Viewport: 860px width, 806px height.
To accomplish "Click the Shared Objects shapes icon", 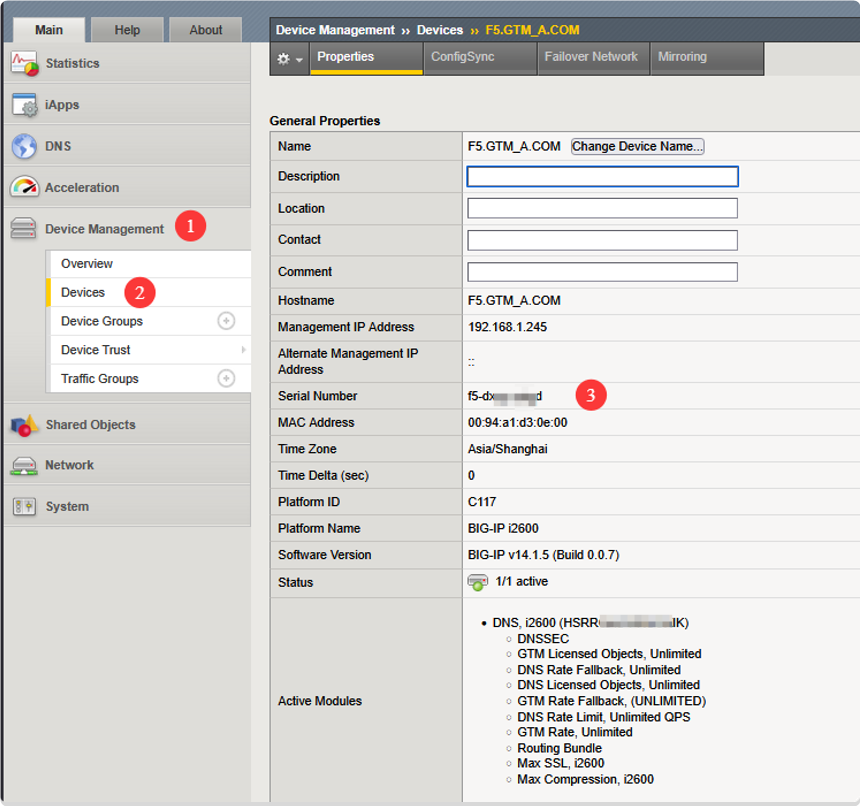I will click(x=25, y=425).
